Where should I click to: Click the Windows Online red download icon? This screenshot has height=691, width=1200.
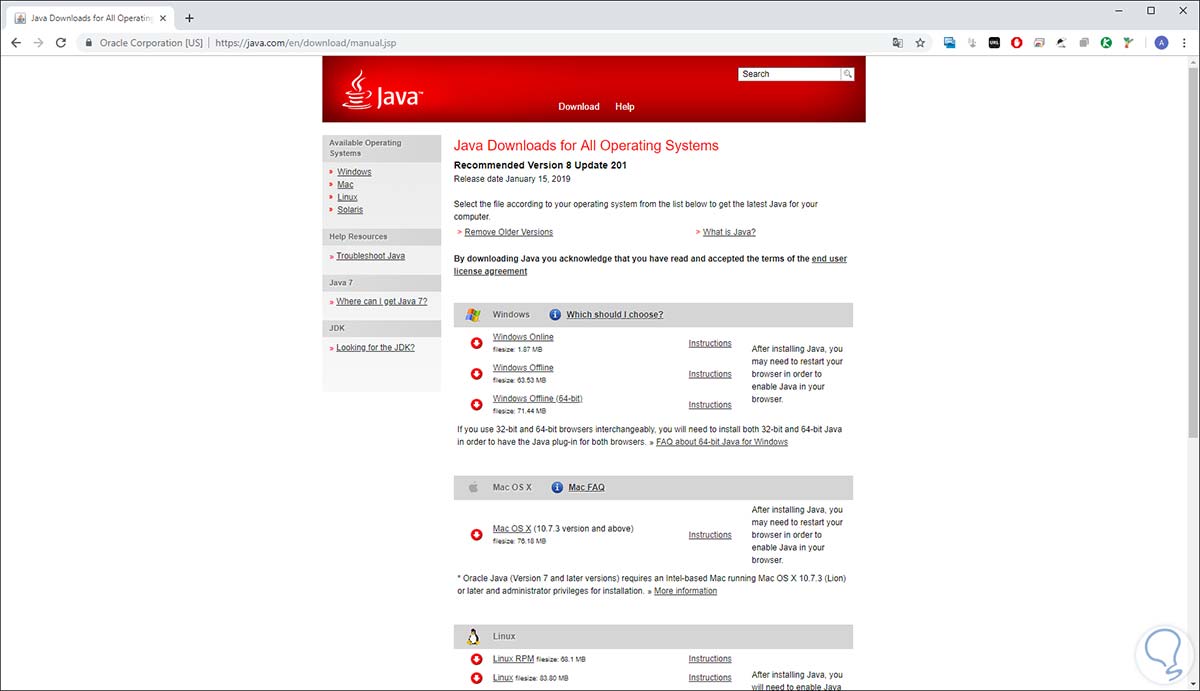click(476, 343)
